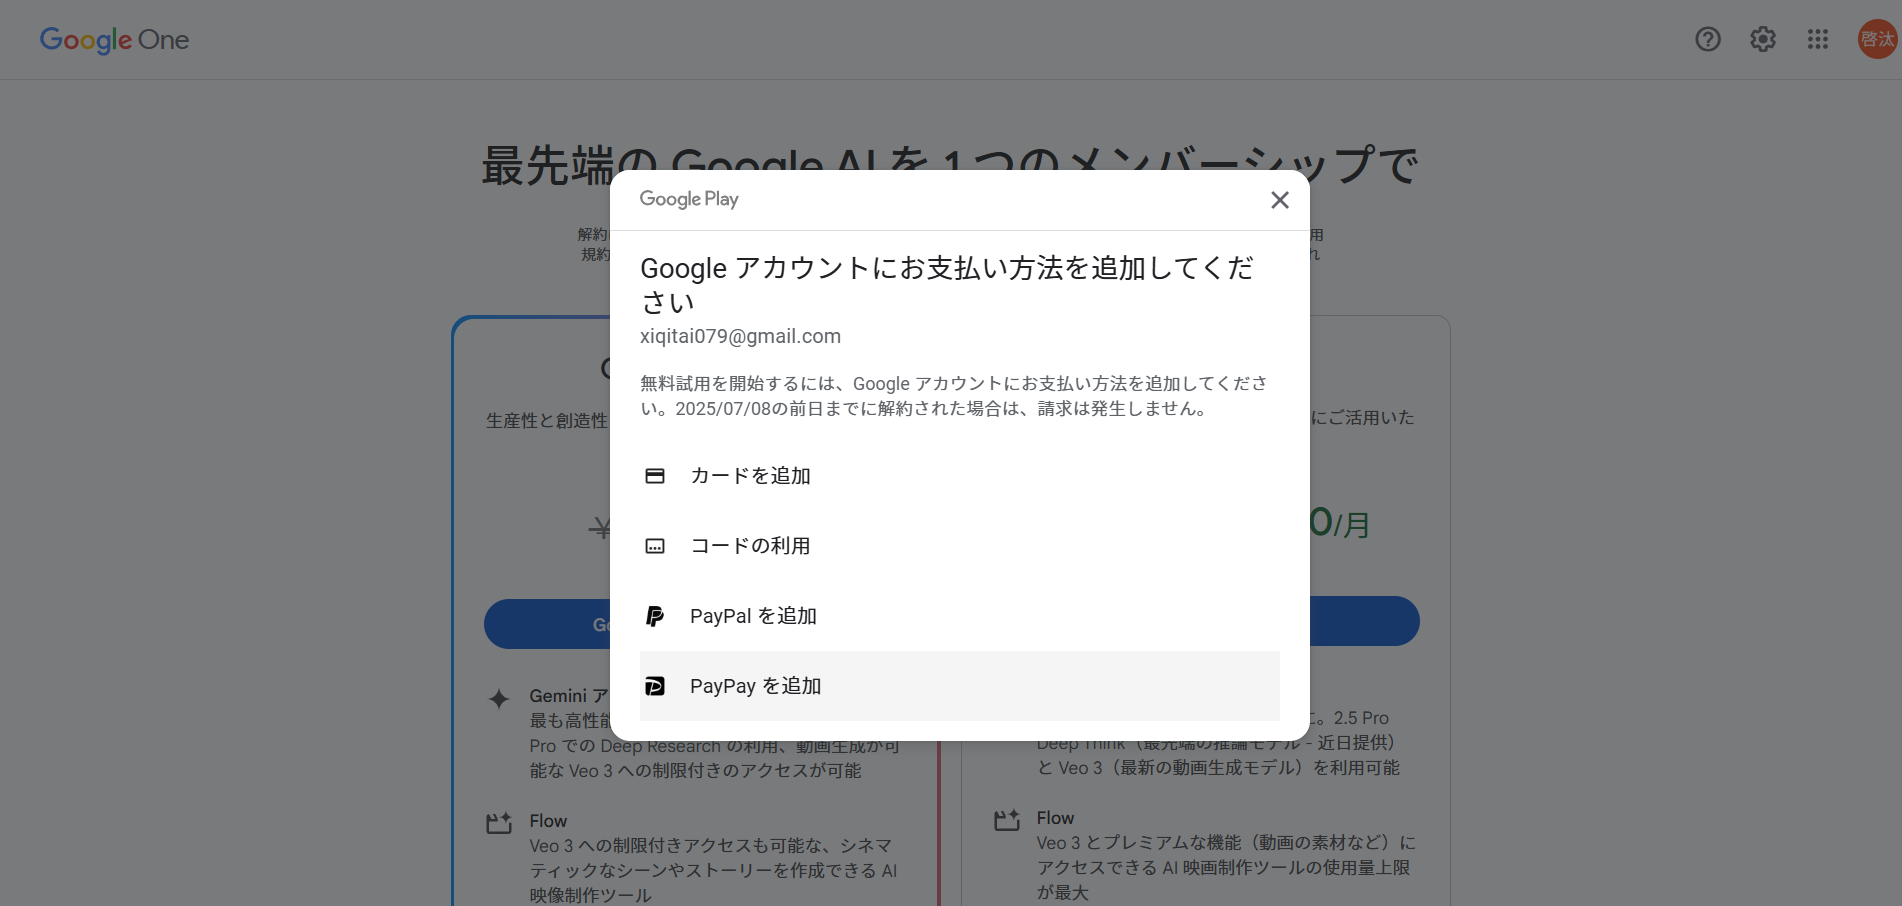The image size is (1902, 906).
Task: Click the left plan's blue subscribe button
Action: (x=547, y=624)
